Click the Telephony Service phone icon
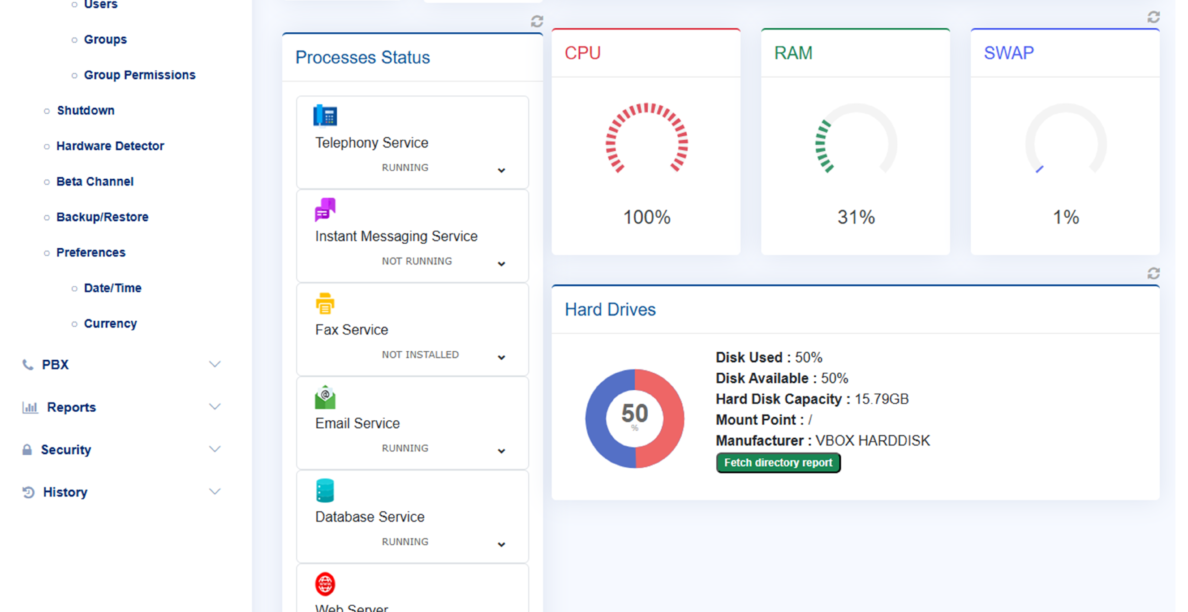This screenshot has height=612, width=1188. tap(325, 115)
